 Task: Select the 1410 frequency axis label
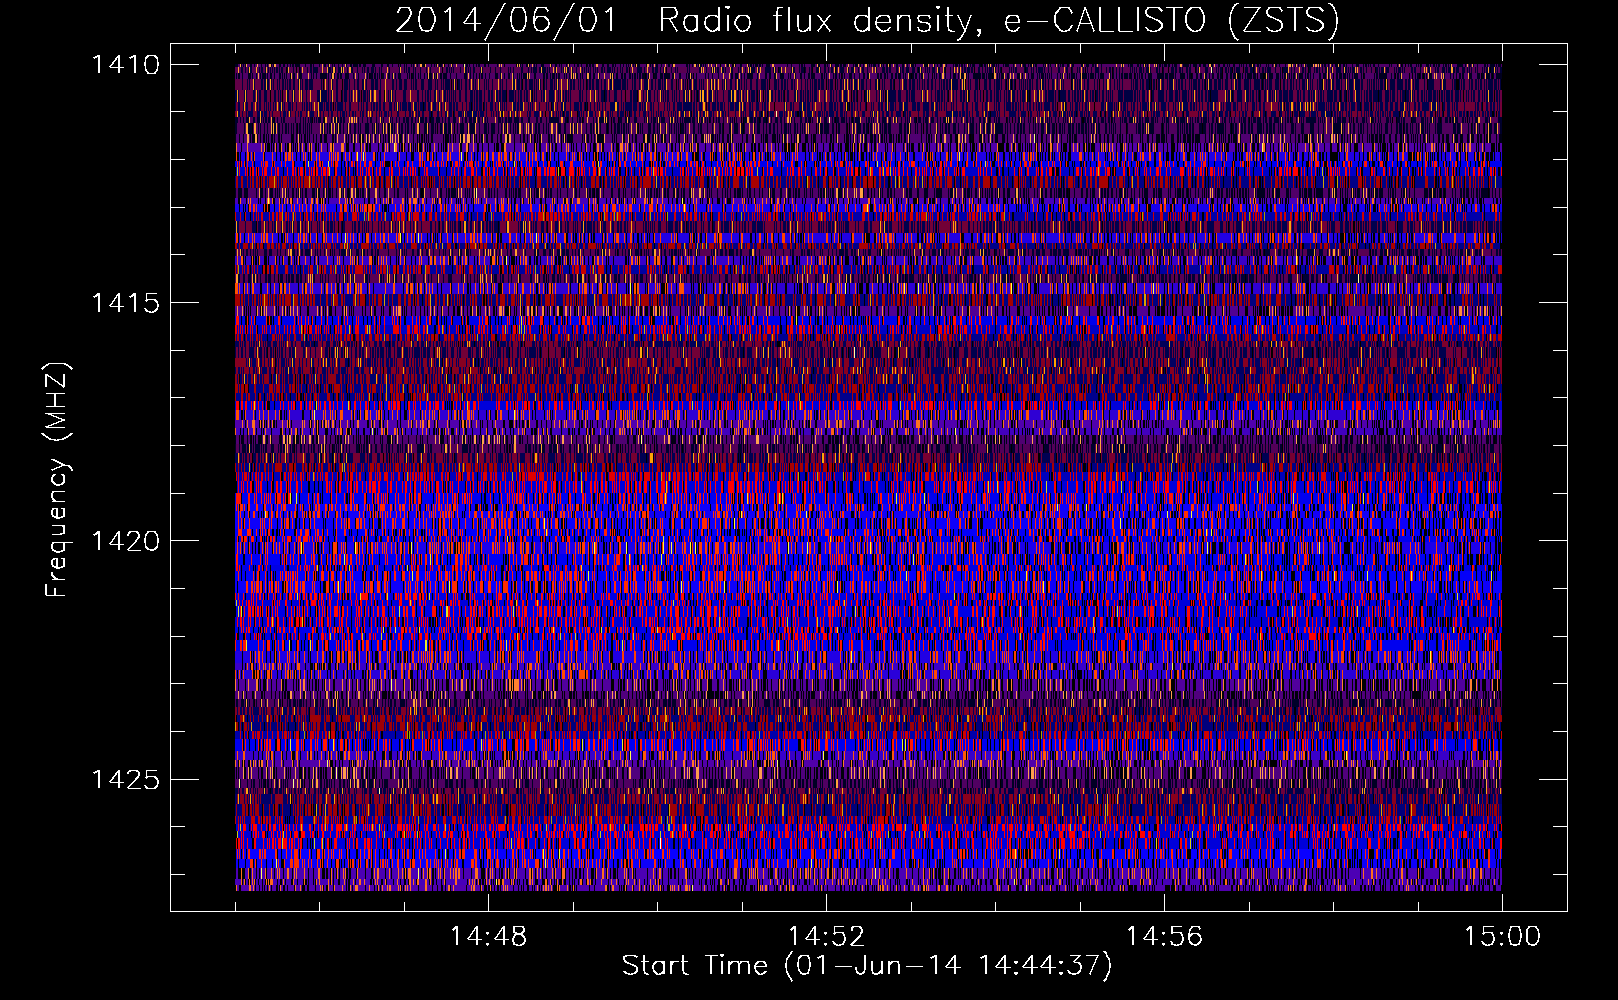pyautogui.click(x=125, y=65)
